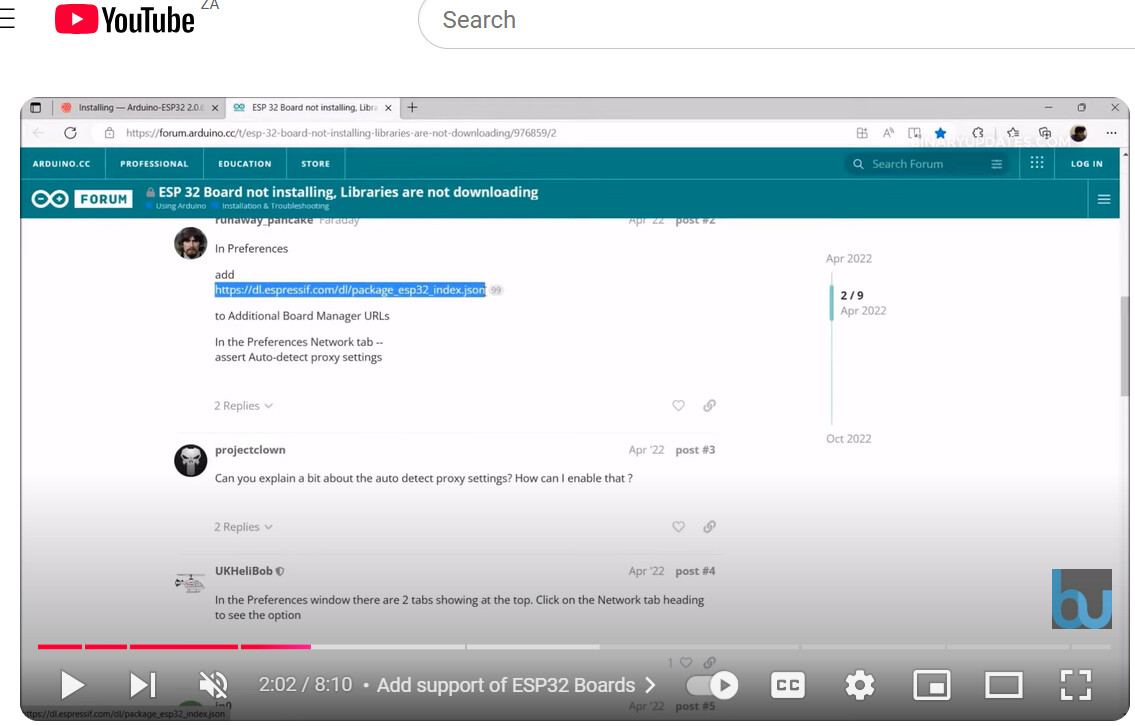Open the forum hamburger sidebar menu
The width and height of the screenshot is (1135, 726).
point(1104,199)
